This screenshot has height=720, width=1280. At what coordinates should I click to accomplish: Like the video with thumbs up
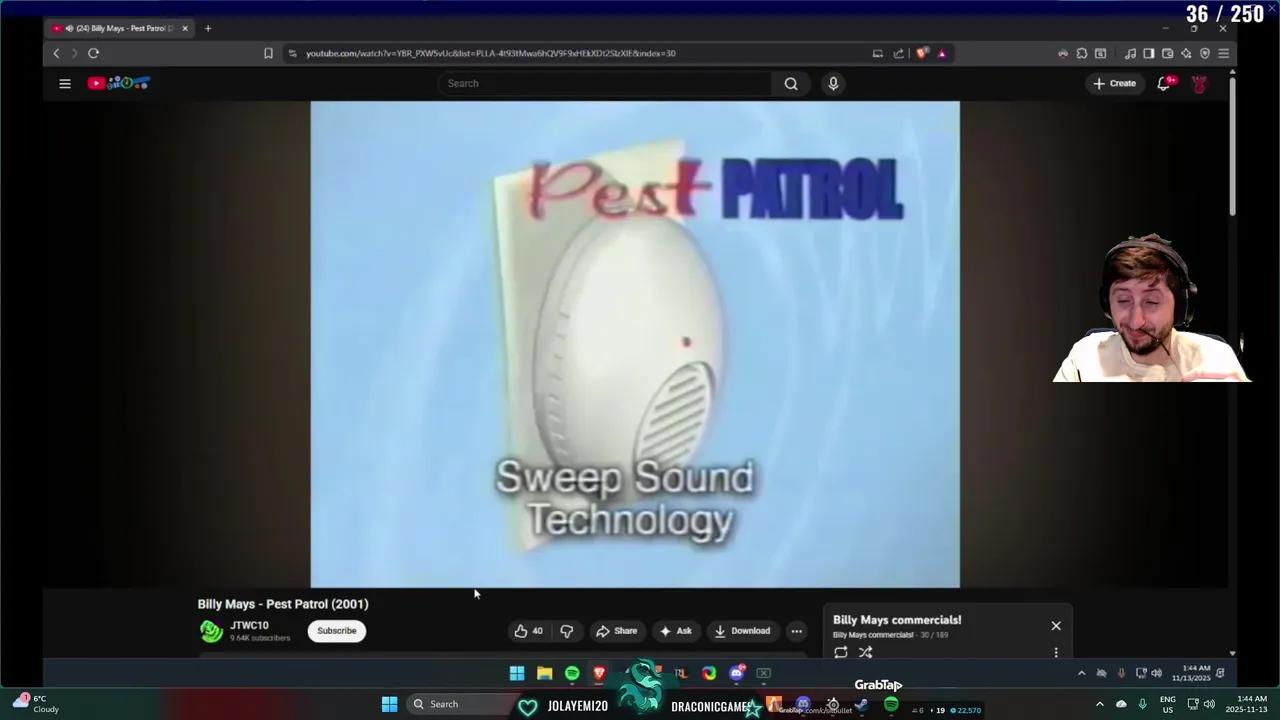coord(528,631)
